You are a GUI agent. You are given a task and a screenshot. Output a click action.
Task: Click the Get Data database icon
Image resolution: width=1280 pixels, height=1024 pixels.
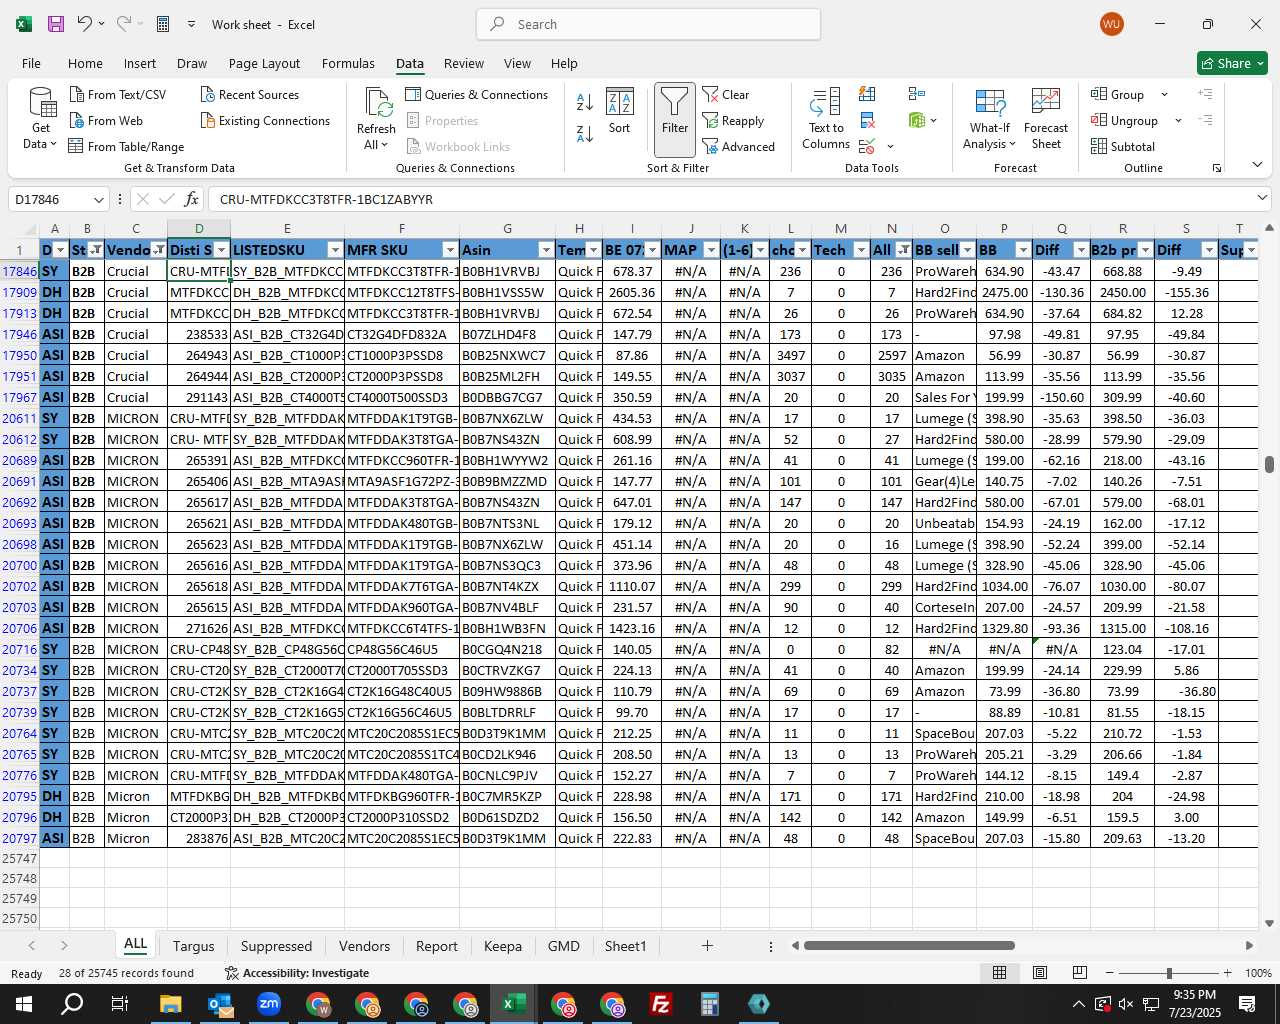coord(42,103)
